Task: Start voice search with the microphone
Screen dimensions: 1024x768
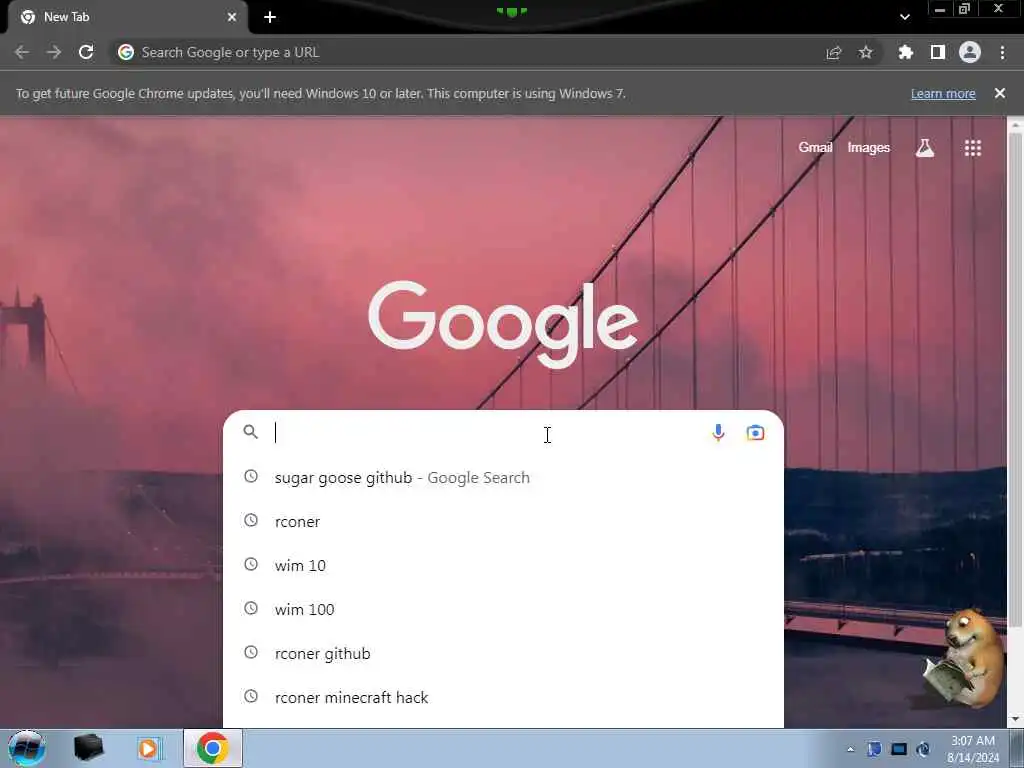Action: 718,432
